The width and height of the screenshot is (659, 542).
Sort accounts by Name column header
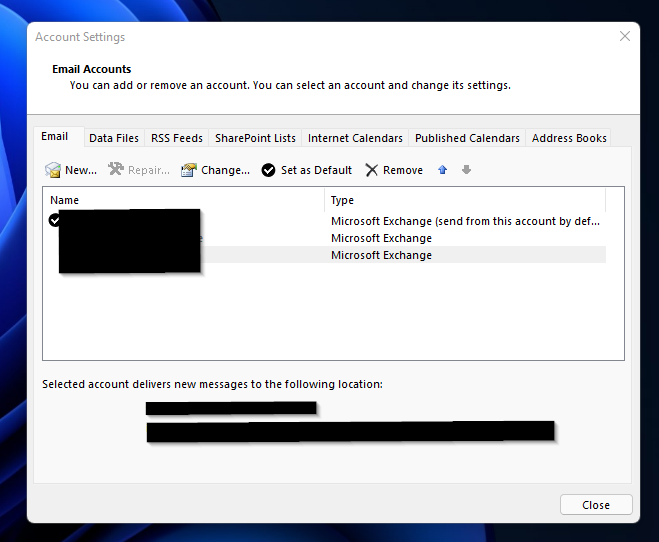(185, 200)
